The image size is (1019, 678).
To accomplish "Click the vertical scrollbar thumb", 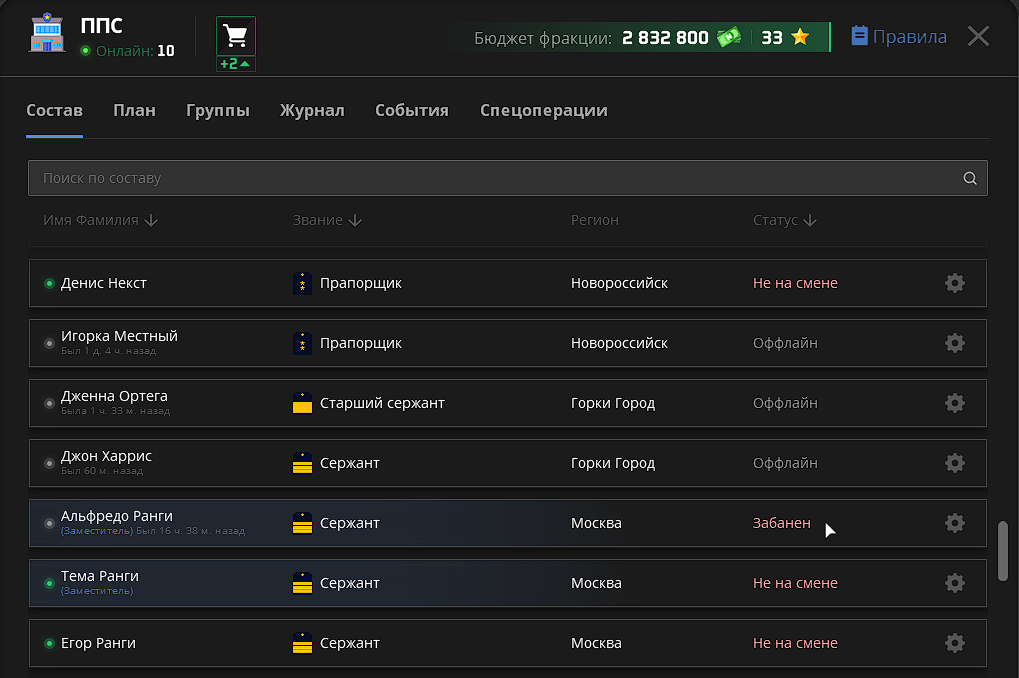I will click(1003, 550).
